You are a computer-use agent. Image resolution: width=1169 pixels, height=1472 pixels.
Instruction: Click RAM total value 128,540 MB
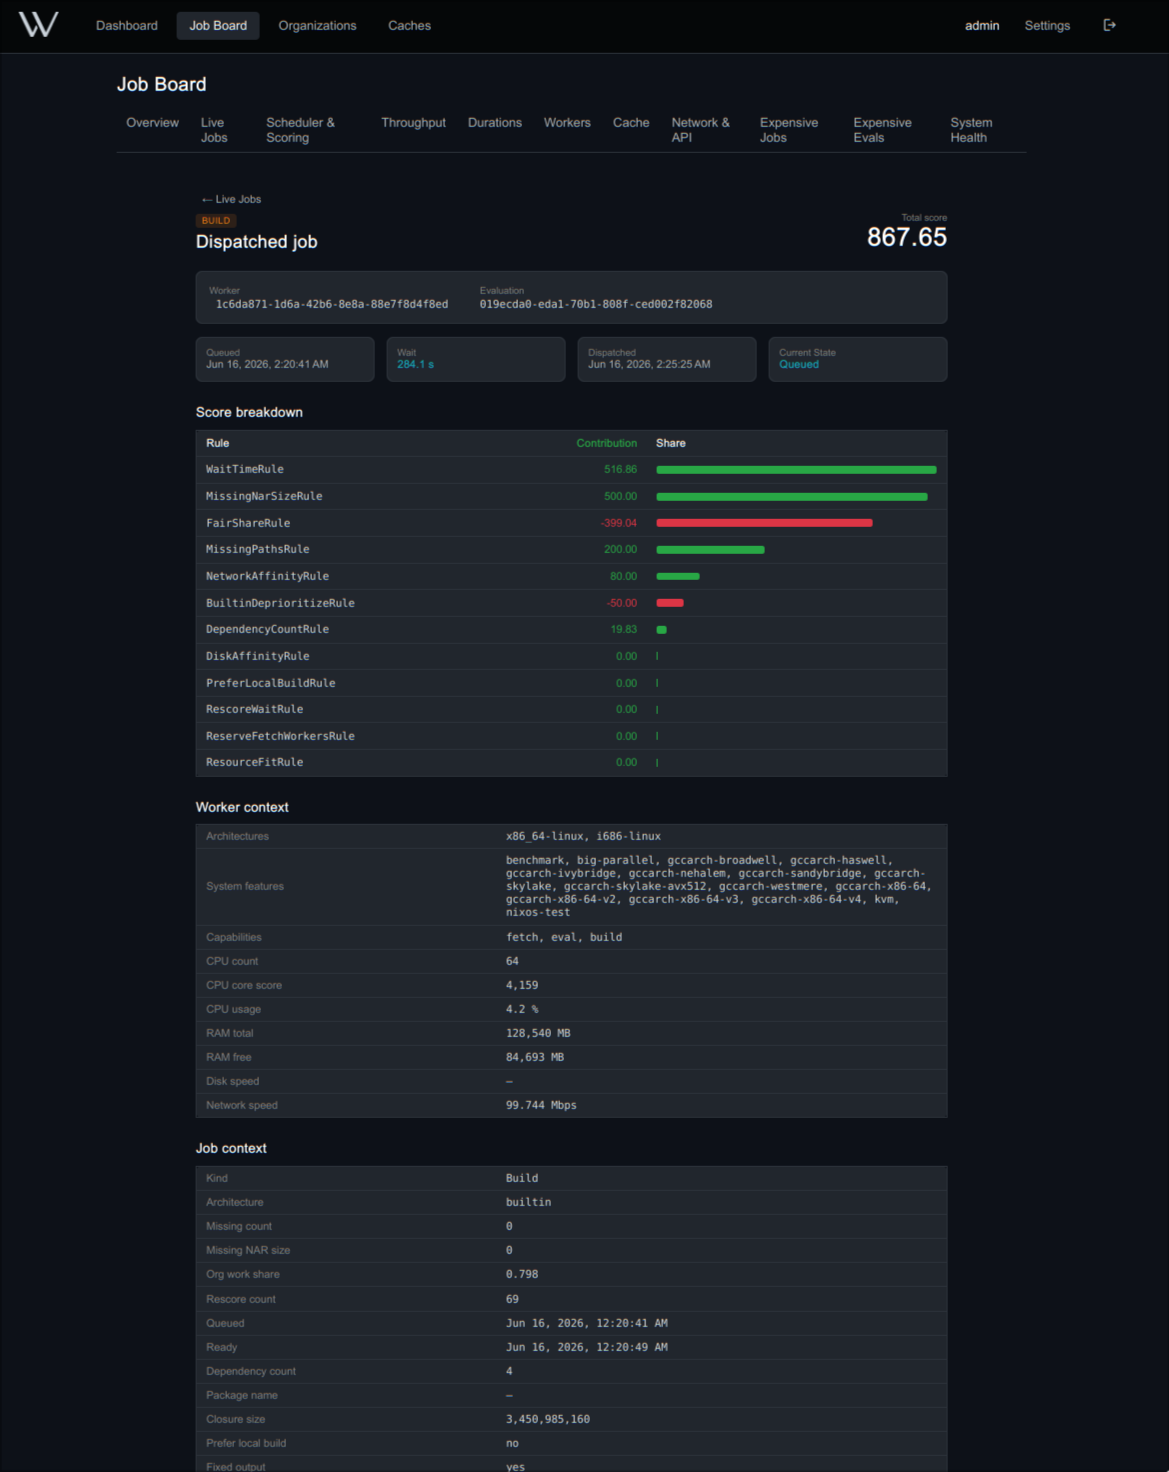coord(538,1033)
